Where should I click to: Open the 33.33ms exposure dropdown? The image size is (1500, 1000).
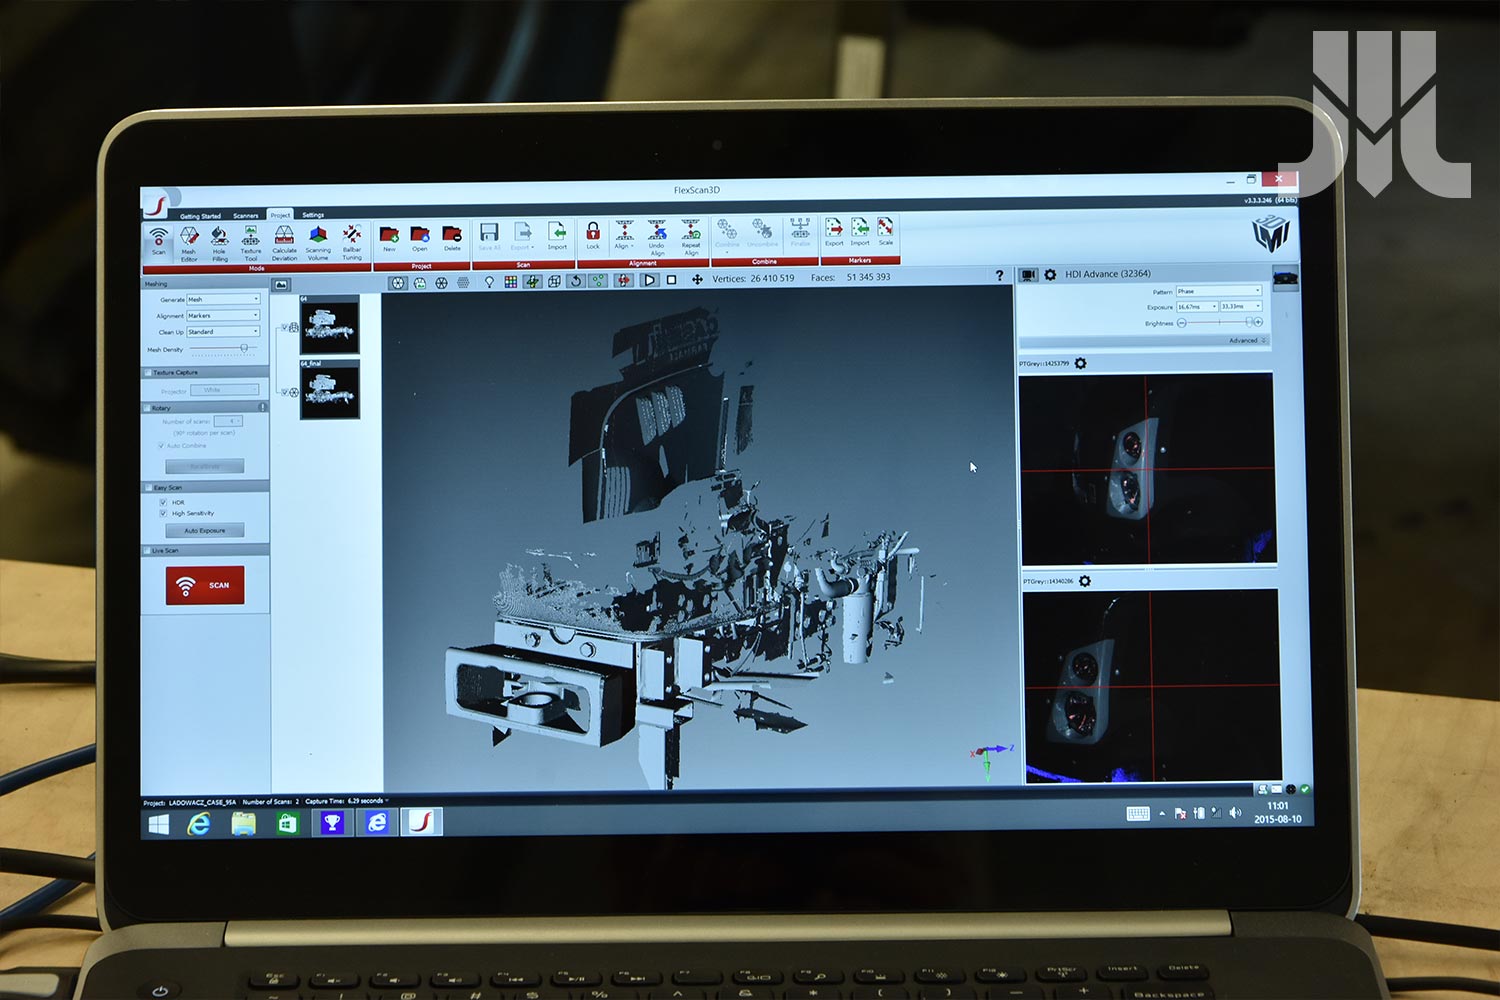click(1241, 306)
